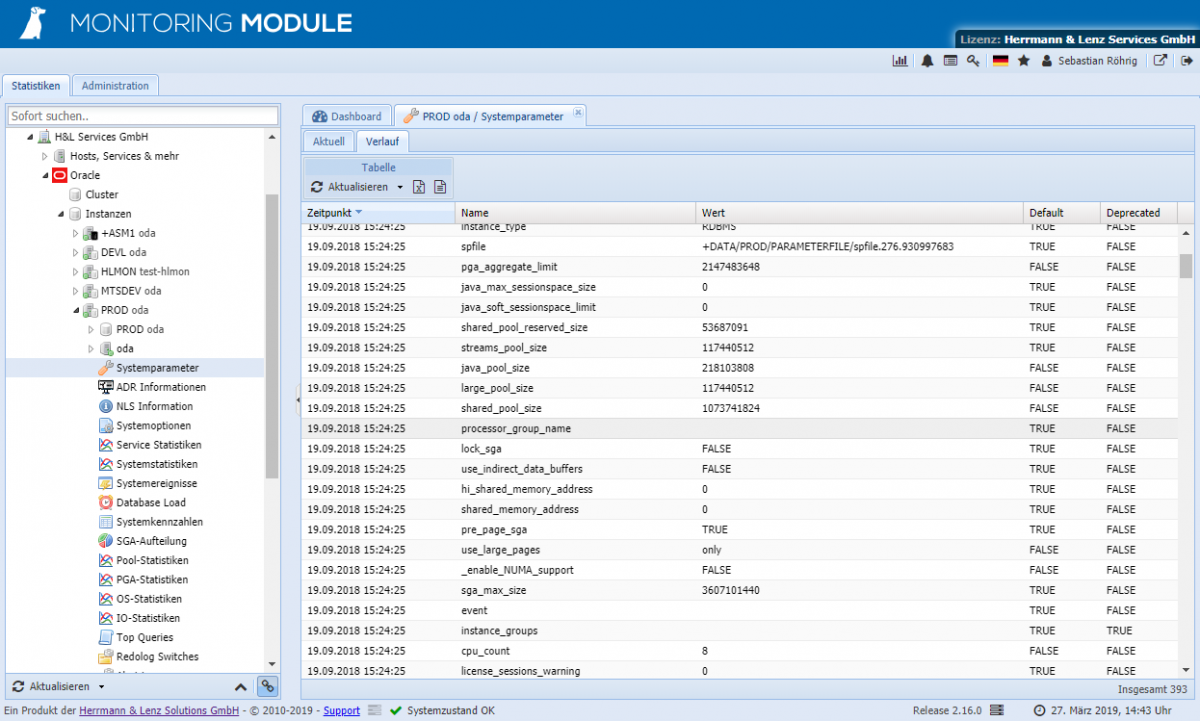Screen dimensions: 1200x721
Task: Open the charts/statistics icon in the header
Action: (x=901, y=60)
